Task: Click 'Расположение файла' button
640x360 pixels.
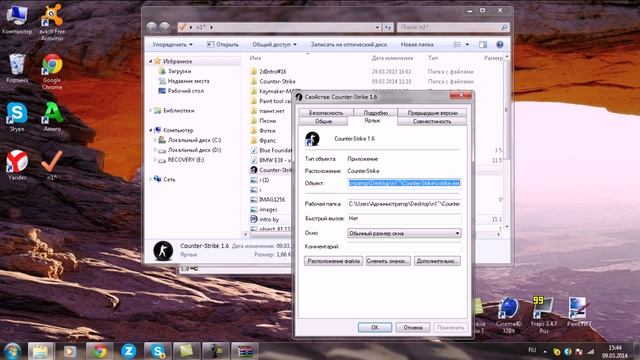Action: (x=333, y=261)
